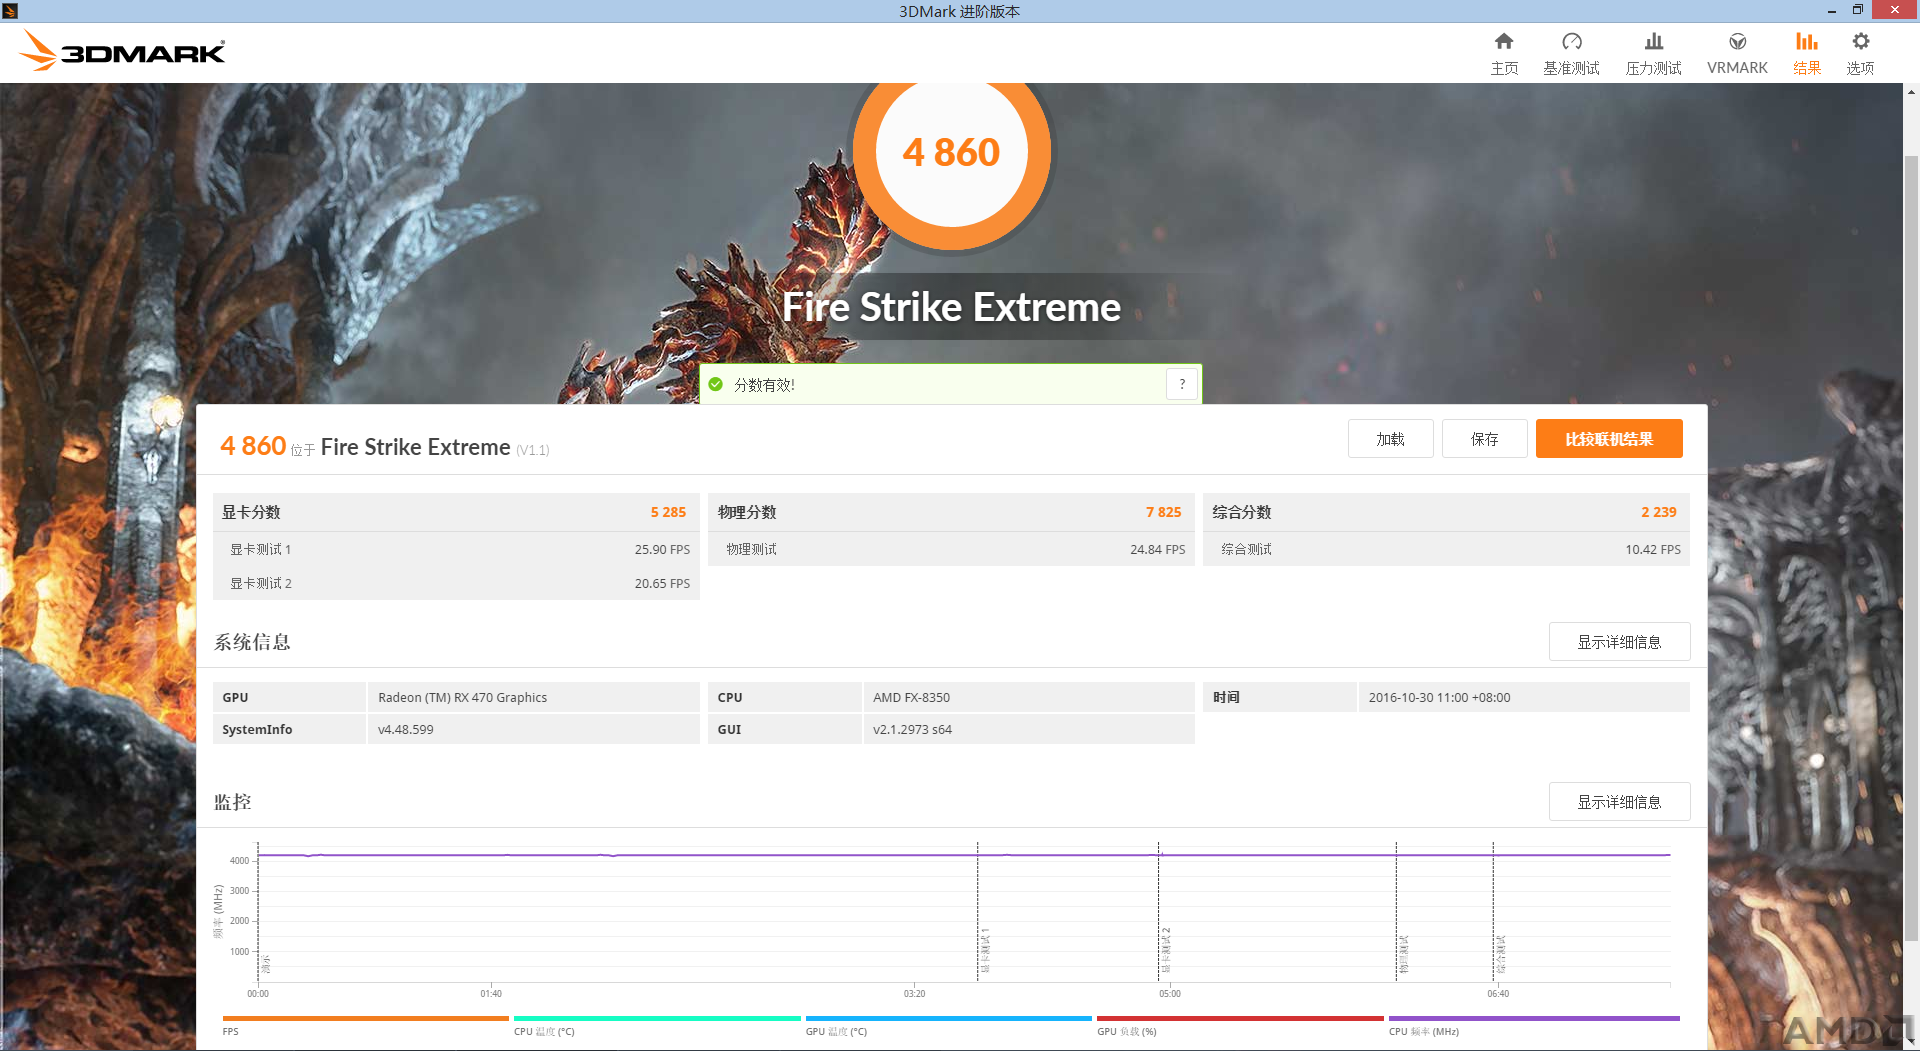This screenshot has width=1920, height=1051.
Task: Click the question mark help button
Action: (x=1182, y=384)
